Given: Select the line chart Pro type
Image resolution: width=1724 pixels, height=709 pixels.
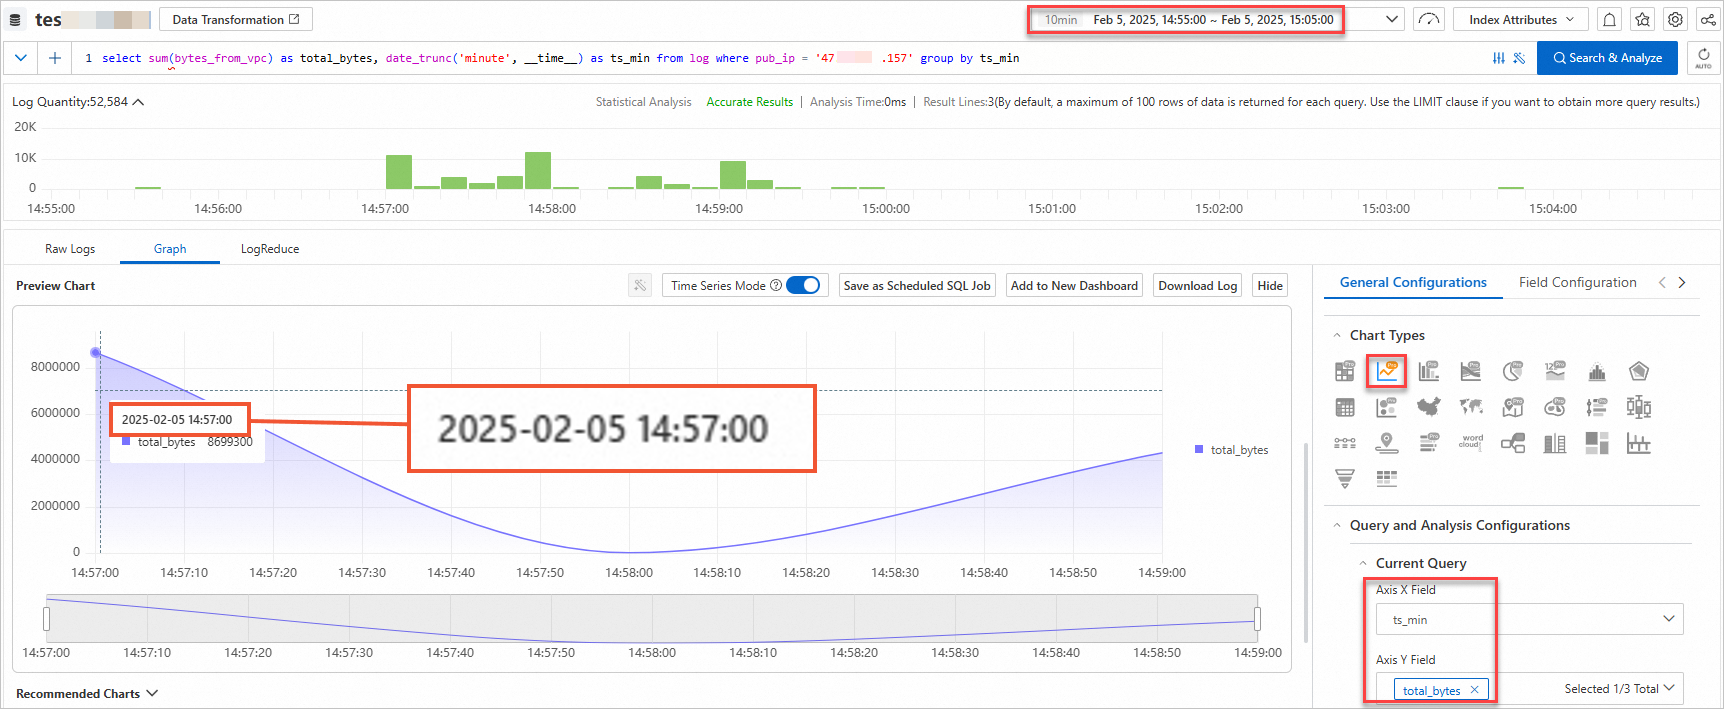Looking at the screenshot, I should (x=1387, y=371).
